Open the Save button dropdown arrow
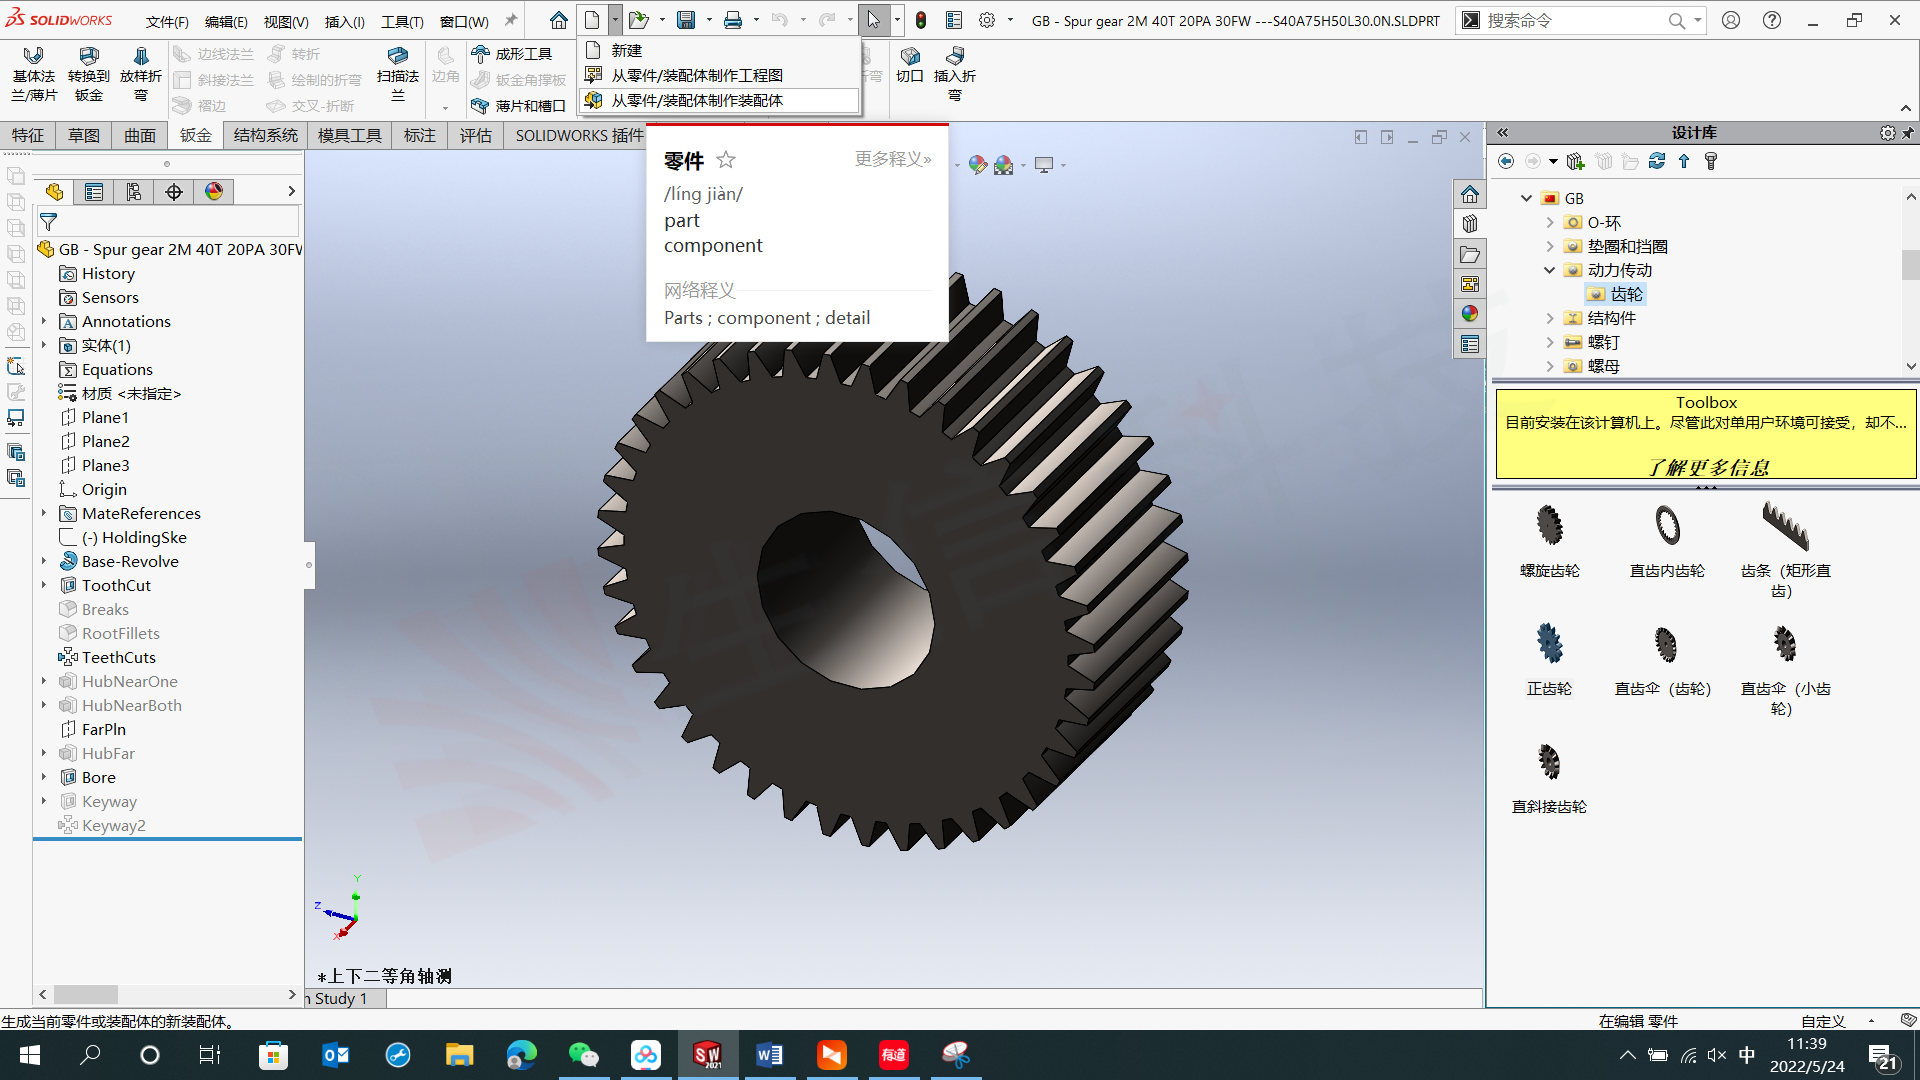The height and width of the screenshot is (1080, 1920). pyautogui.click(x=709, y=20)
